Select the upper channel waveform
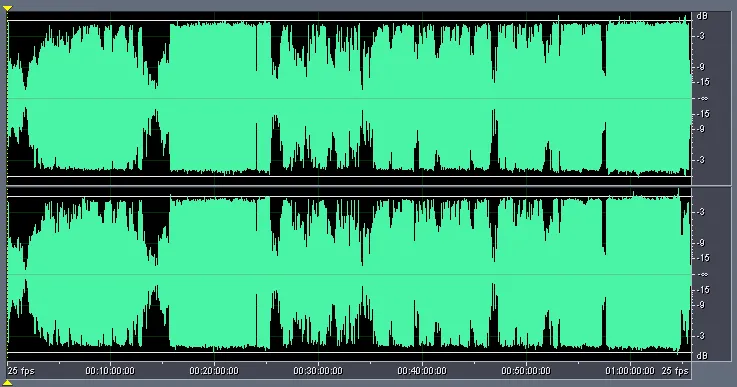Viewport: 737px width, 387px height. coord(349,99)
